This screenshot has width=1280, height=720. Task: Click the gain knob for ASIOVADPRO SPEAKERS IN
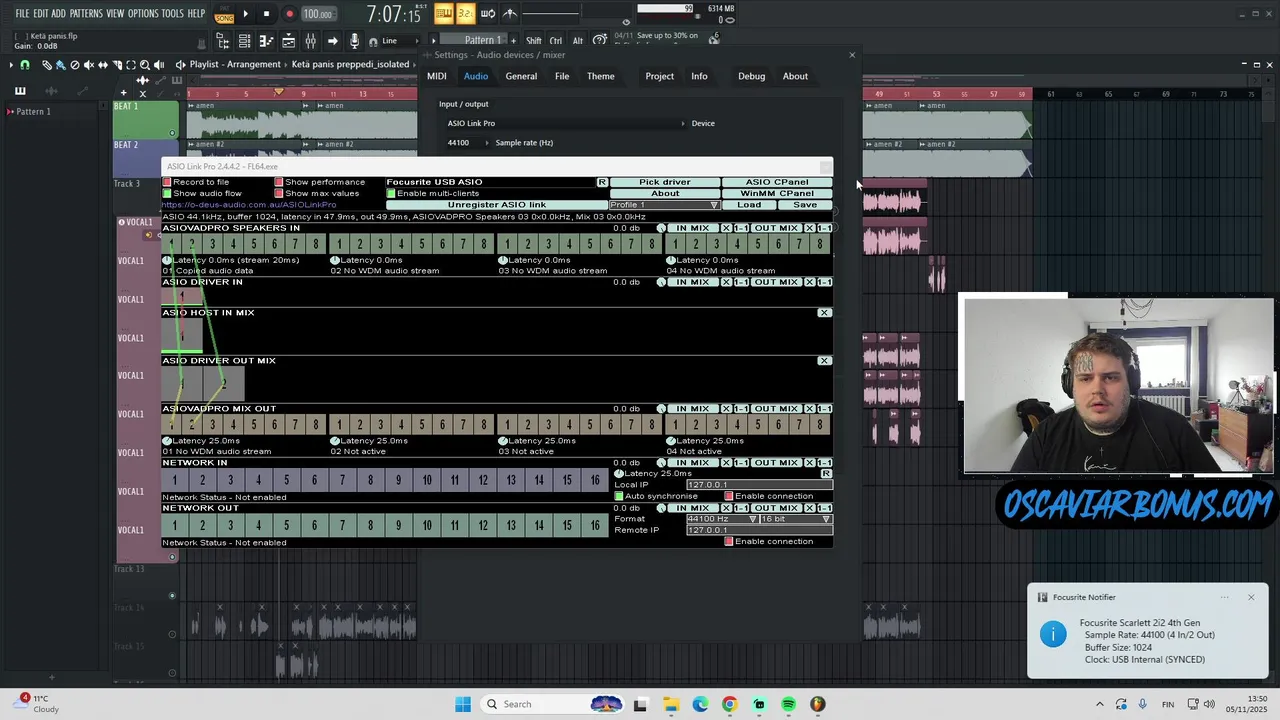tap(661, 228)
